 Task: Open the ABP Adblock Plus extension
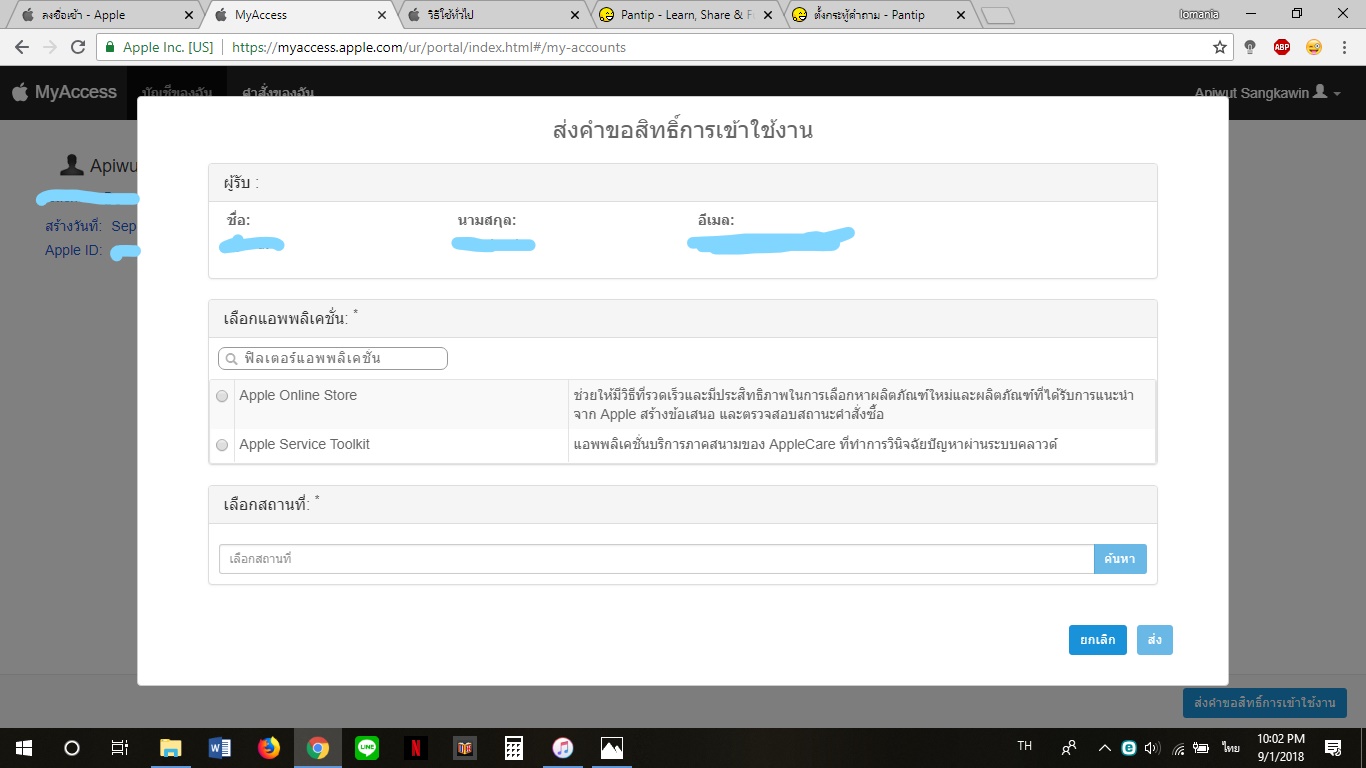(x=1282, y=47)
